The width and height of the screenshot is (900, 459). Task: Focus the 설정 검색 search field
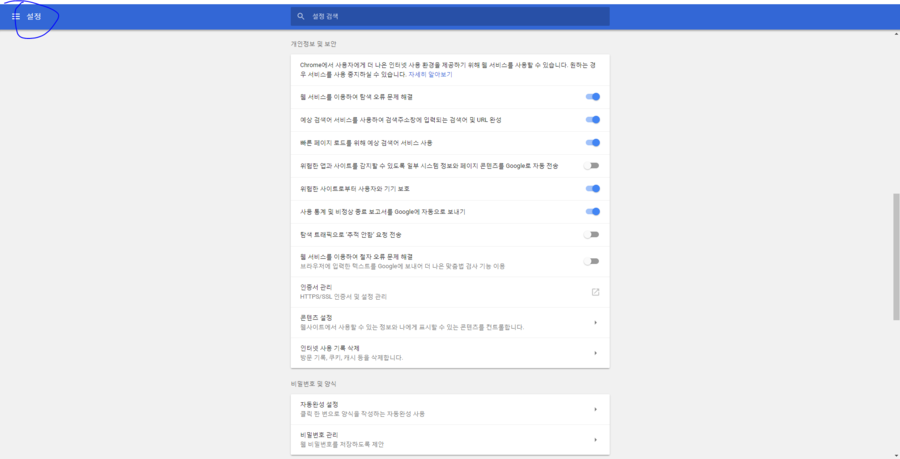click(450, 17)
